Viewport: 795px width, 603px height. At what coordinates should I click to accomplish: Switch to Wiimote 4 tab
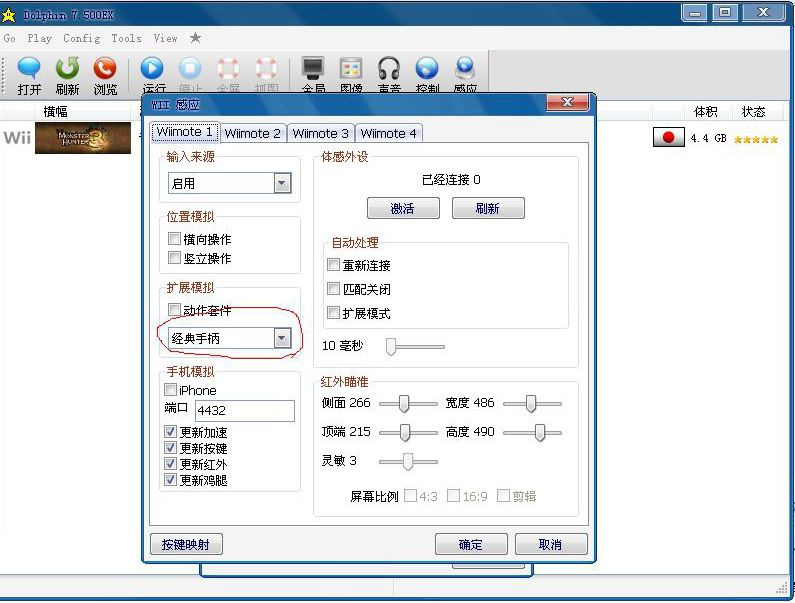(388, 133)
